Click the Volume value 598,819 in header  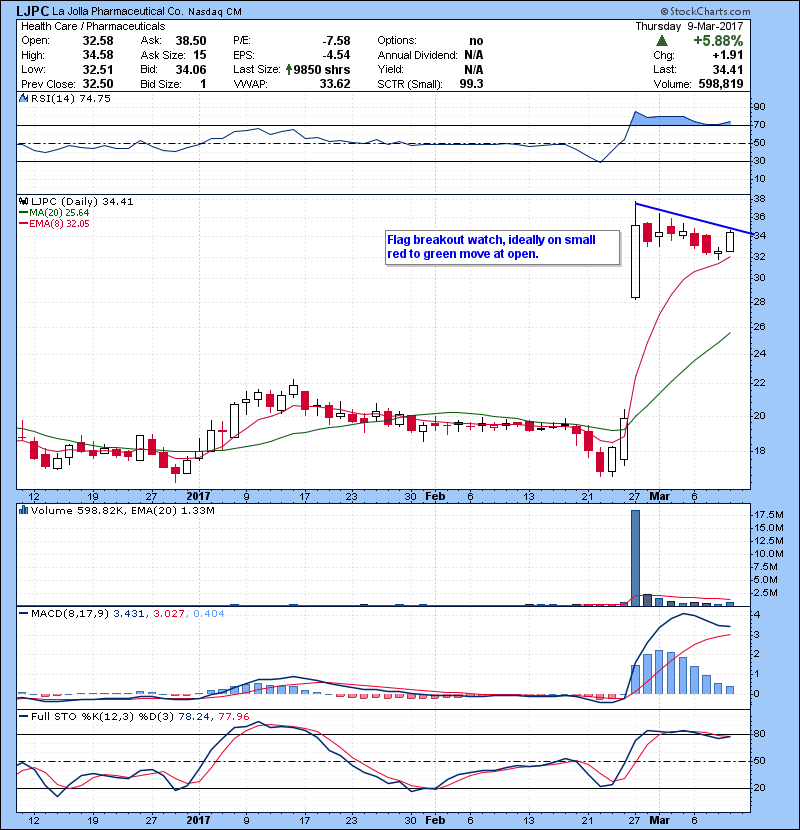click(x=721, y=84)
